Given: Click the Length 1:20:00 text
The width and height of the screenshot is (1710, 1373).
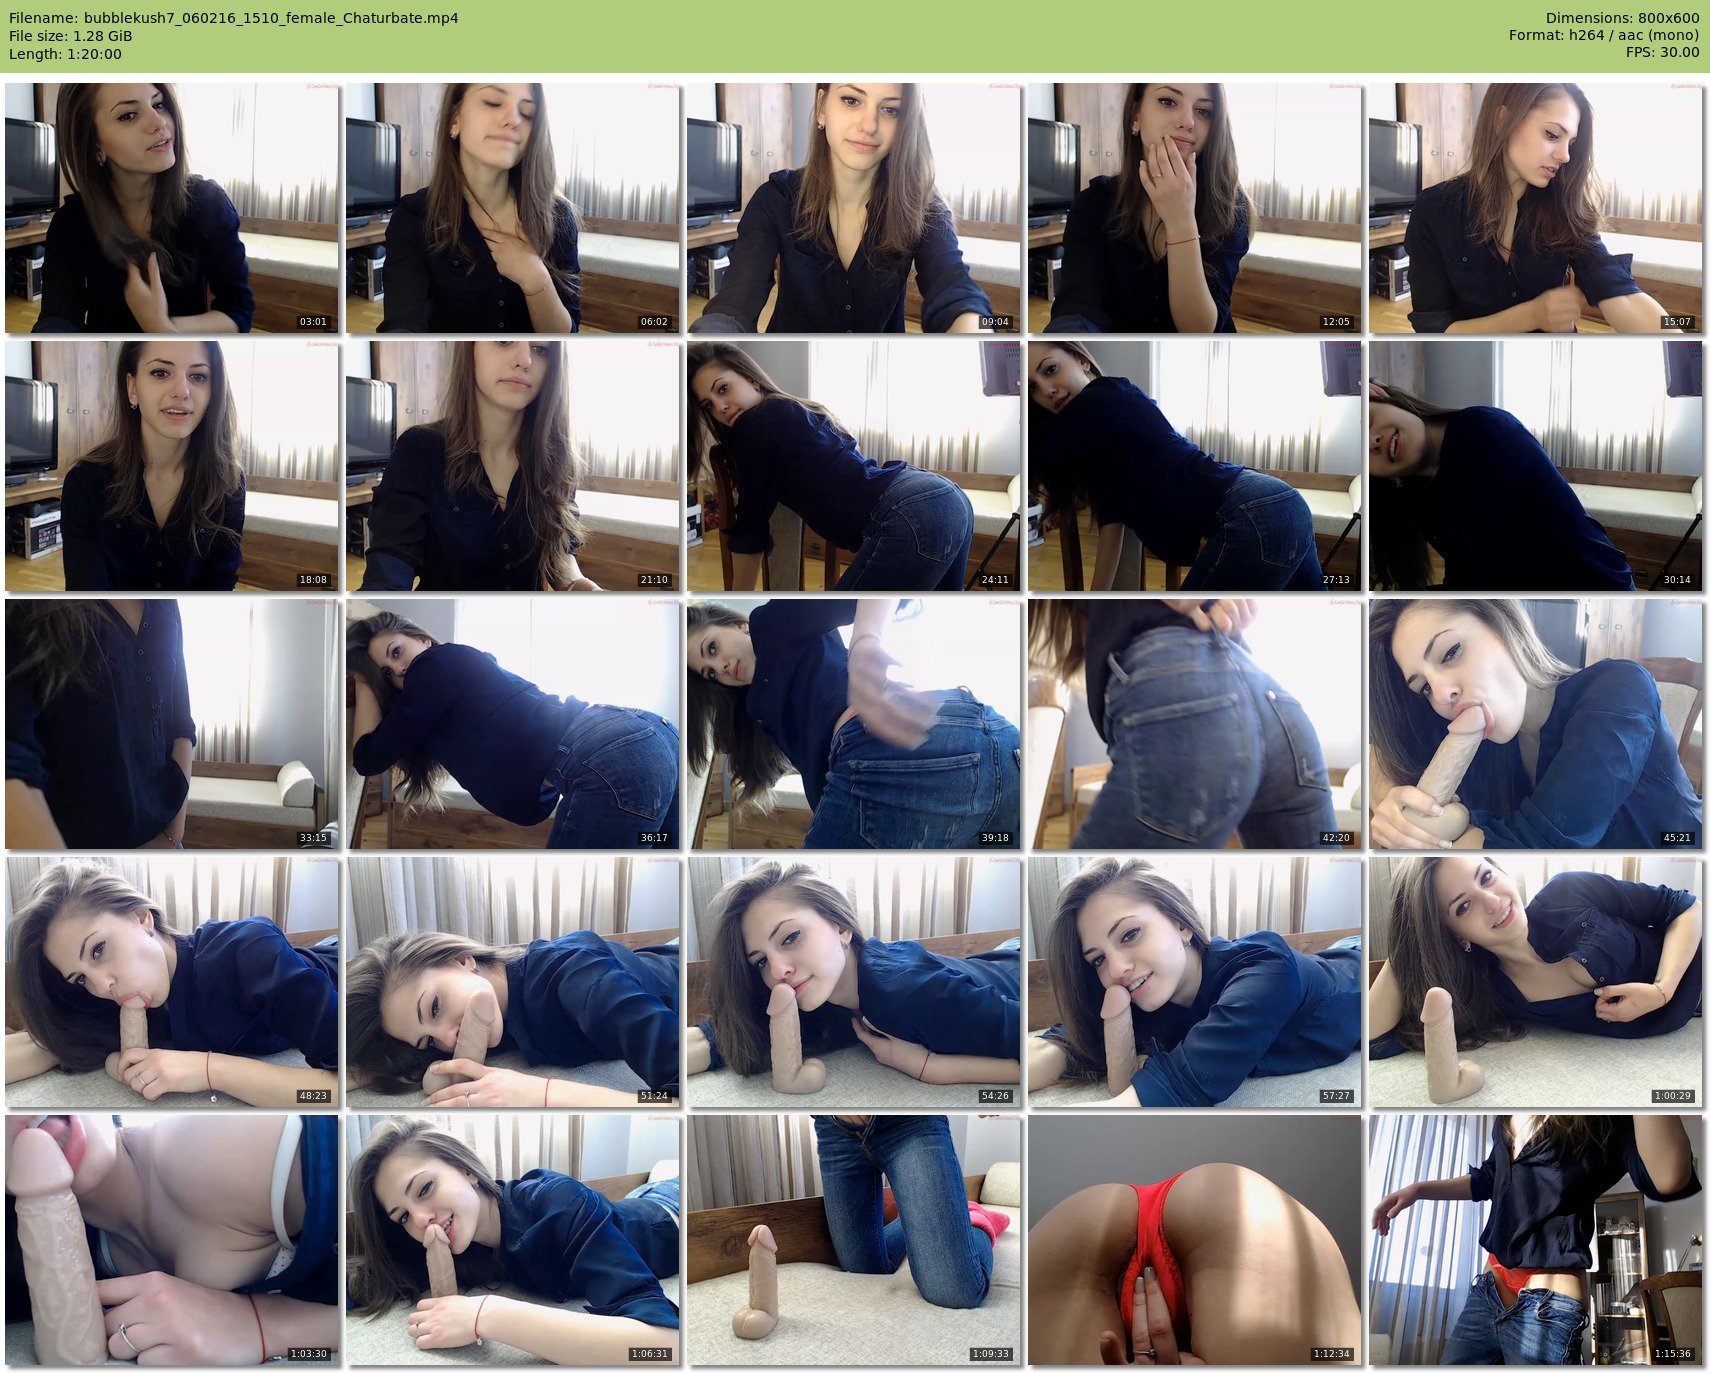Looking at the screenshot, I should [65, 54].
